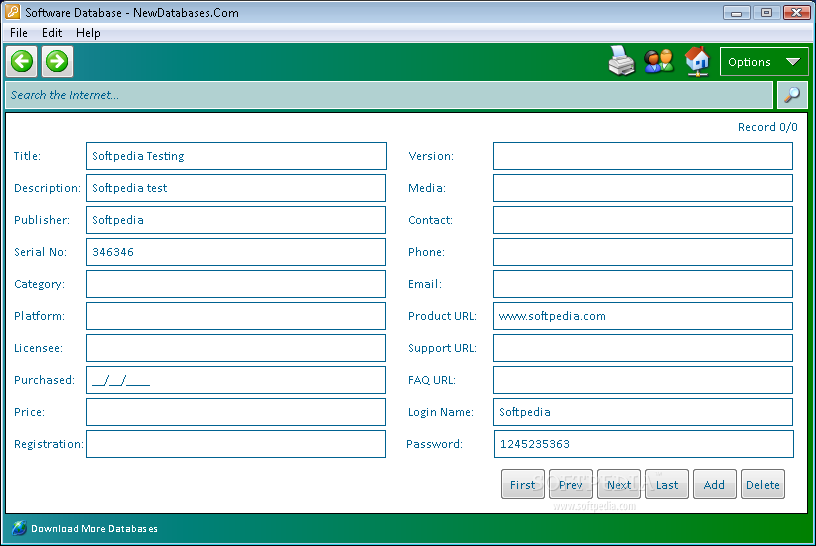816x546 pixels.
Task: Click the printer icon
Action: [x=621, y=61]
